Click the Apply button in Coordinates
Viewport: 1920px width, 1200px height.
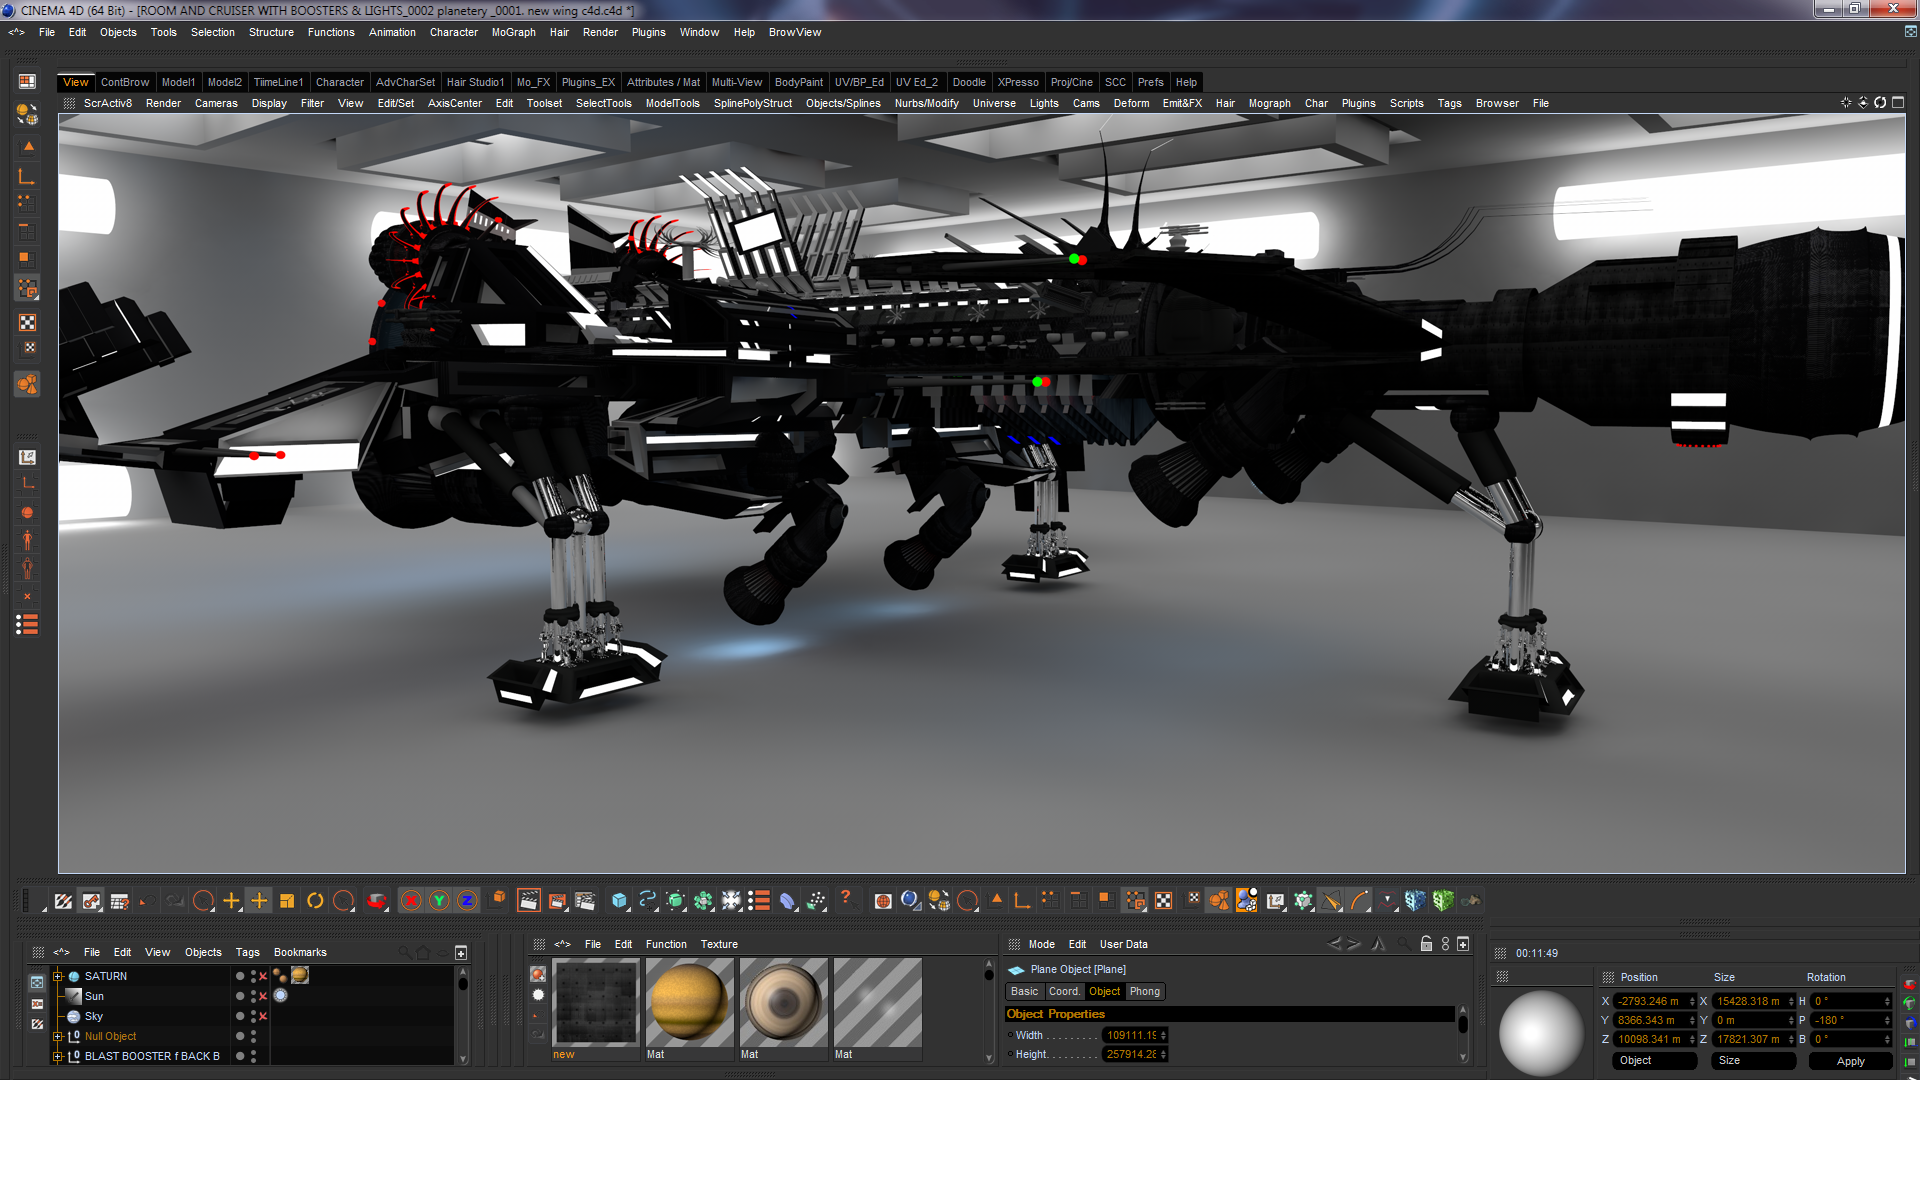(x=1850, y=1061)
